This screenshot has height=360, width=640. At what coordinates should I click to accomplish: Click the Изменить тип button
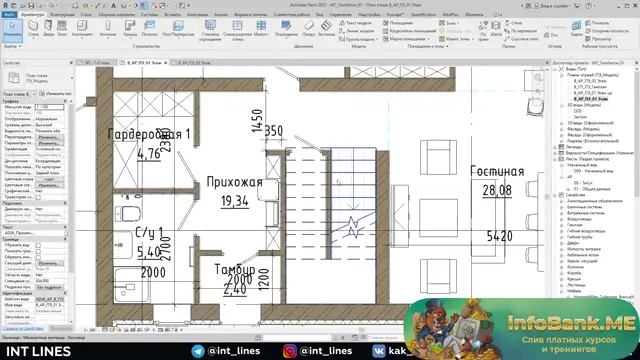(56, 94)
